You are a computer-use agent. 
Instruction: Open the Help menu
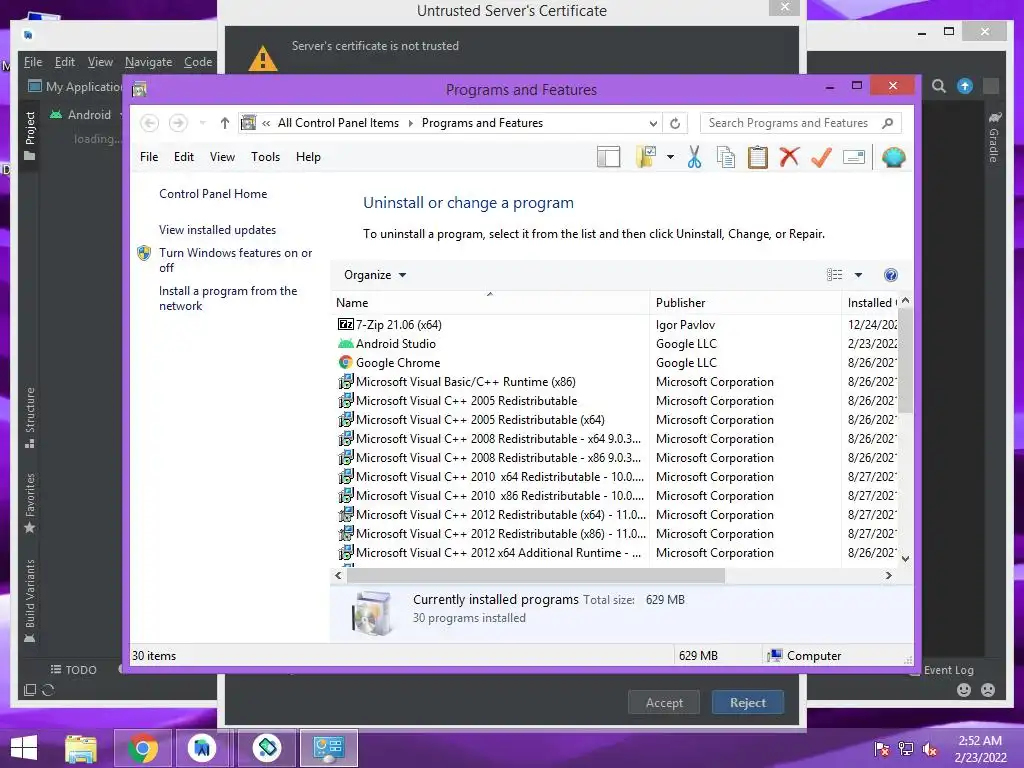pyautogui.click(x=308, y=157)
